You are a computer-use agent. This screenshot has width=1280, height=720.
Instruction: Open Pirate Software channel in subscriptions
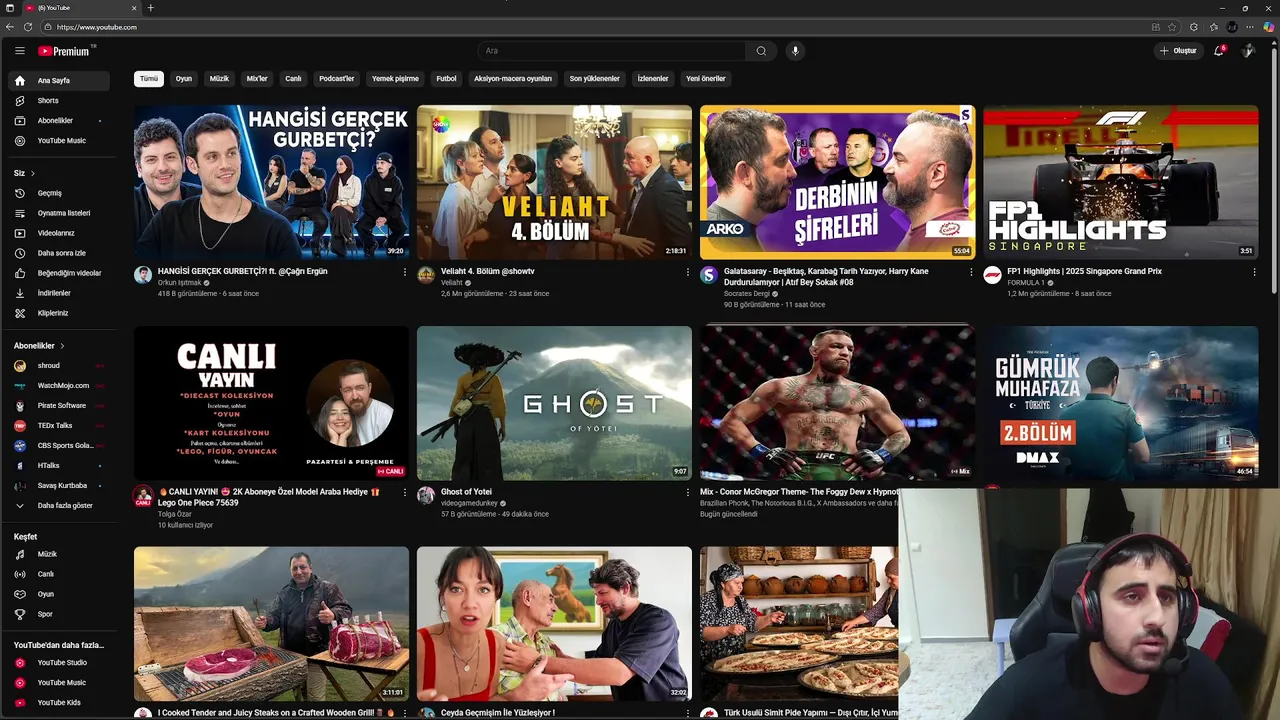point(58,406)
